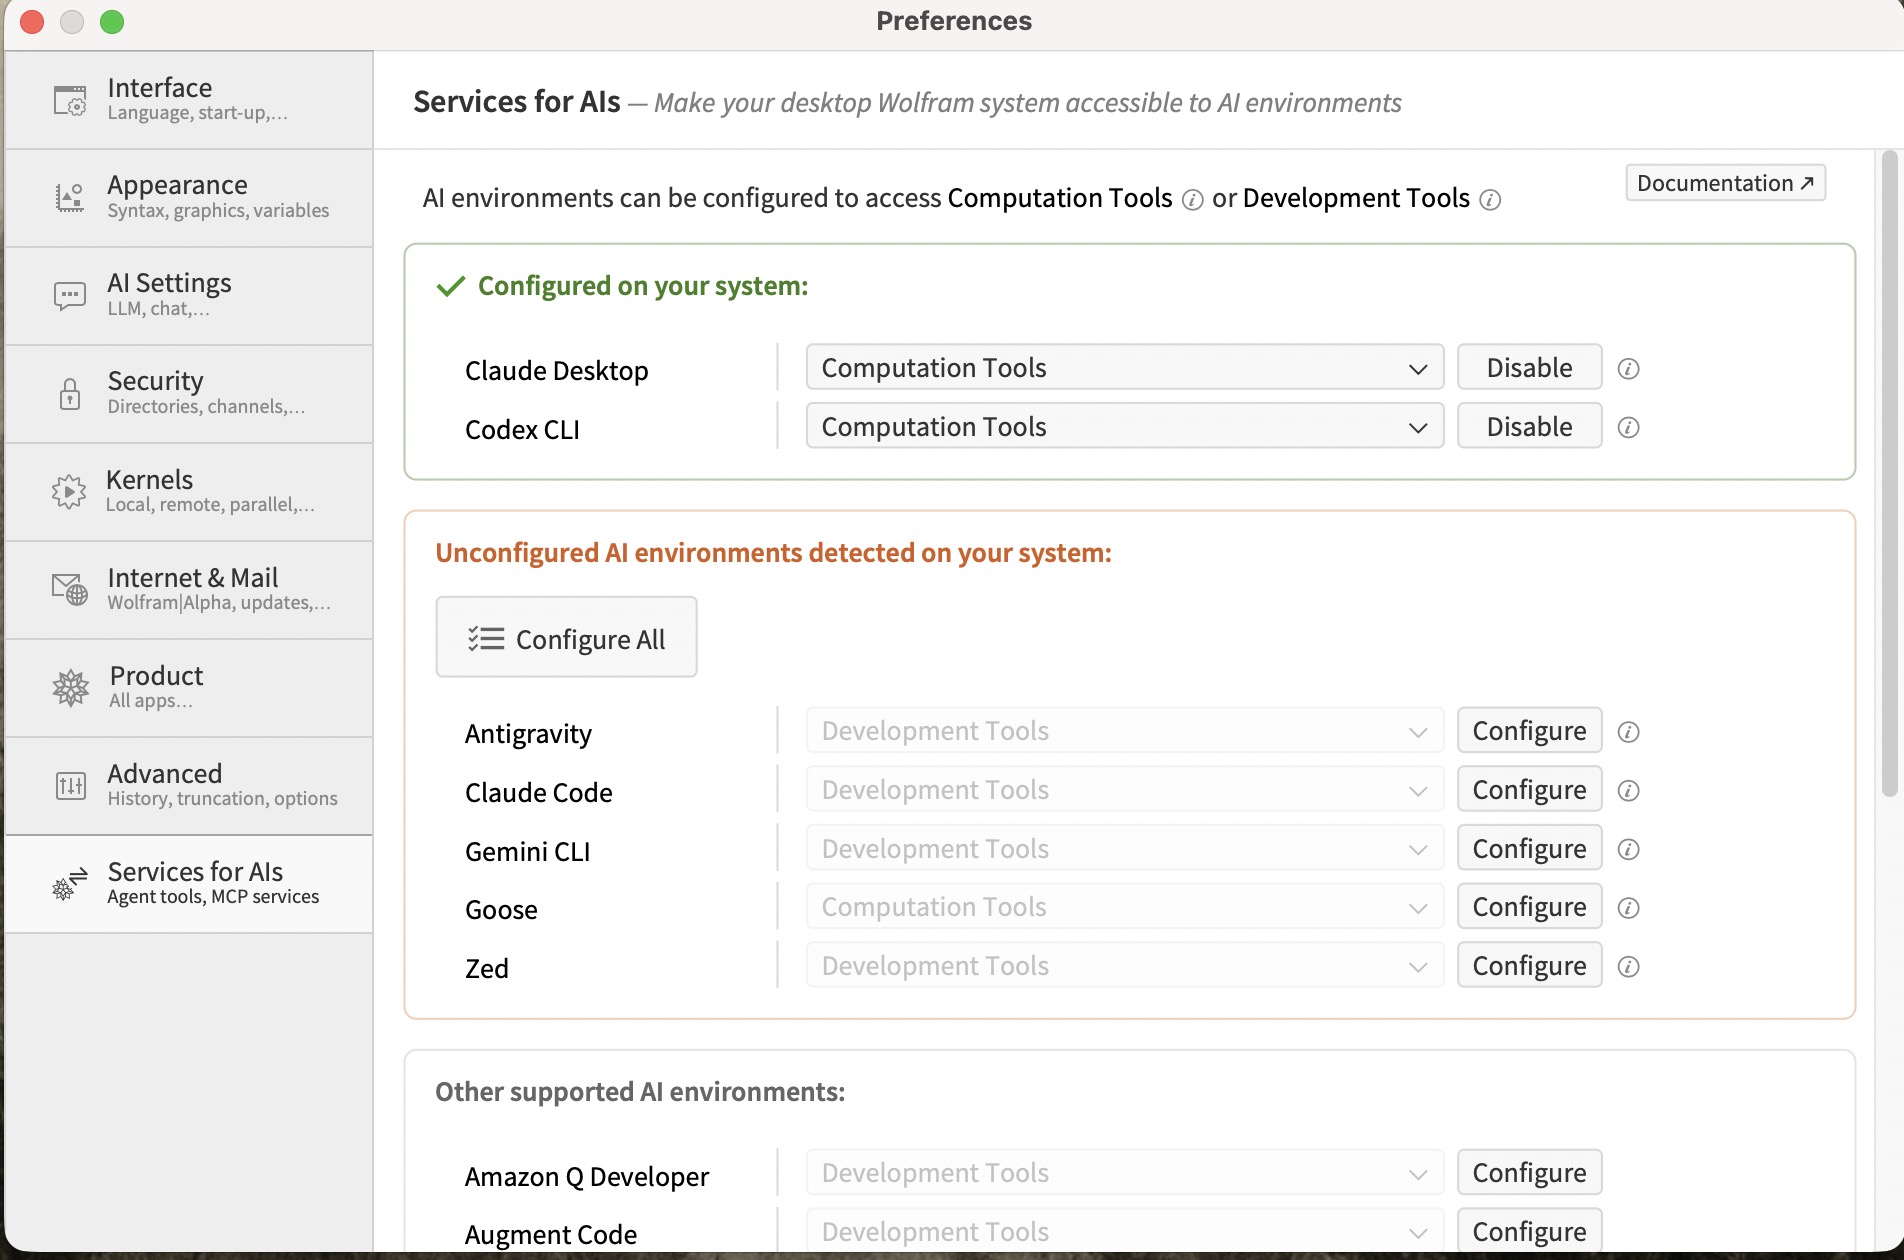Viewport: 1904px width, 1260px height.
Task: Open Claude Code Development Tools dropdown
Action: (1125, 789)
